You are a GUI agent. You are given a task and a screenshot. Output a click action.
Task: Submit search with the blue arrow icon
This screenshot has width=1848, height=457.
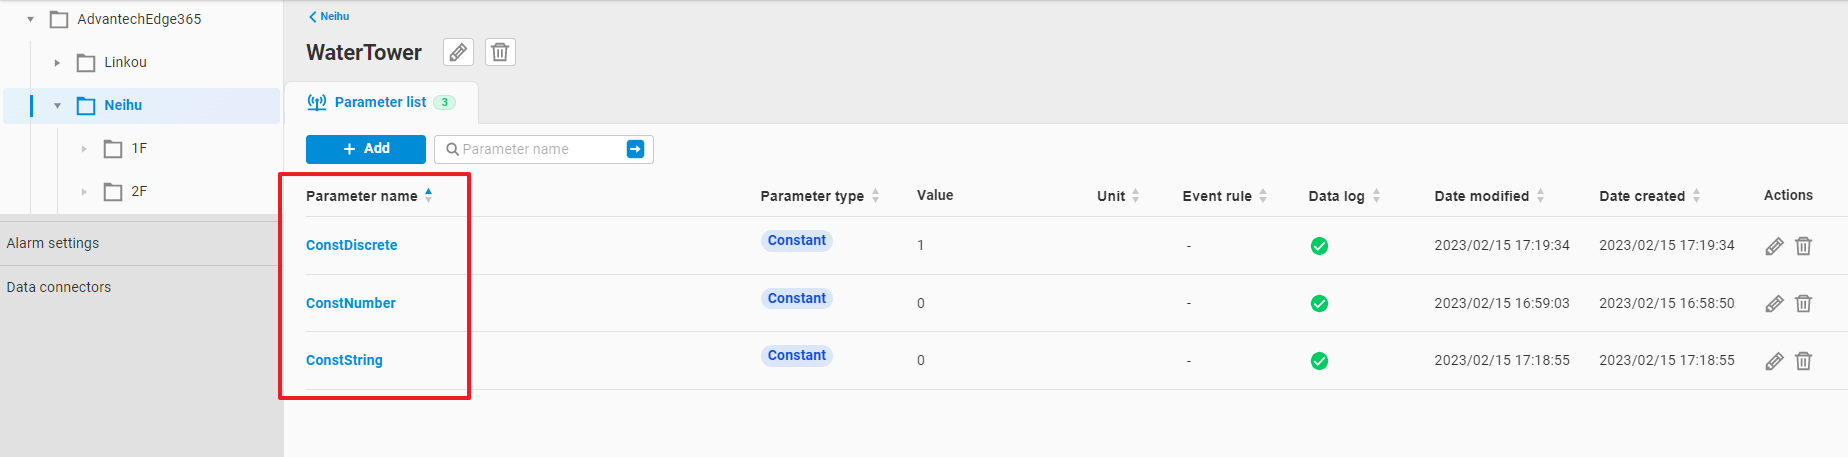tap(635, 149)
